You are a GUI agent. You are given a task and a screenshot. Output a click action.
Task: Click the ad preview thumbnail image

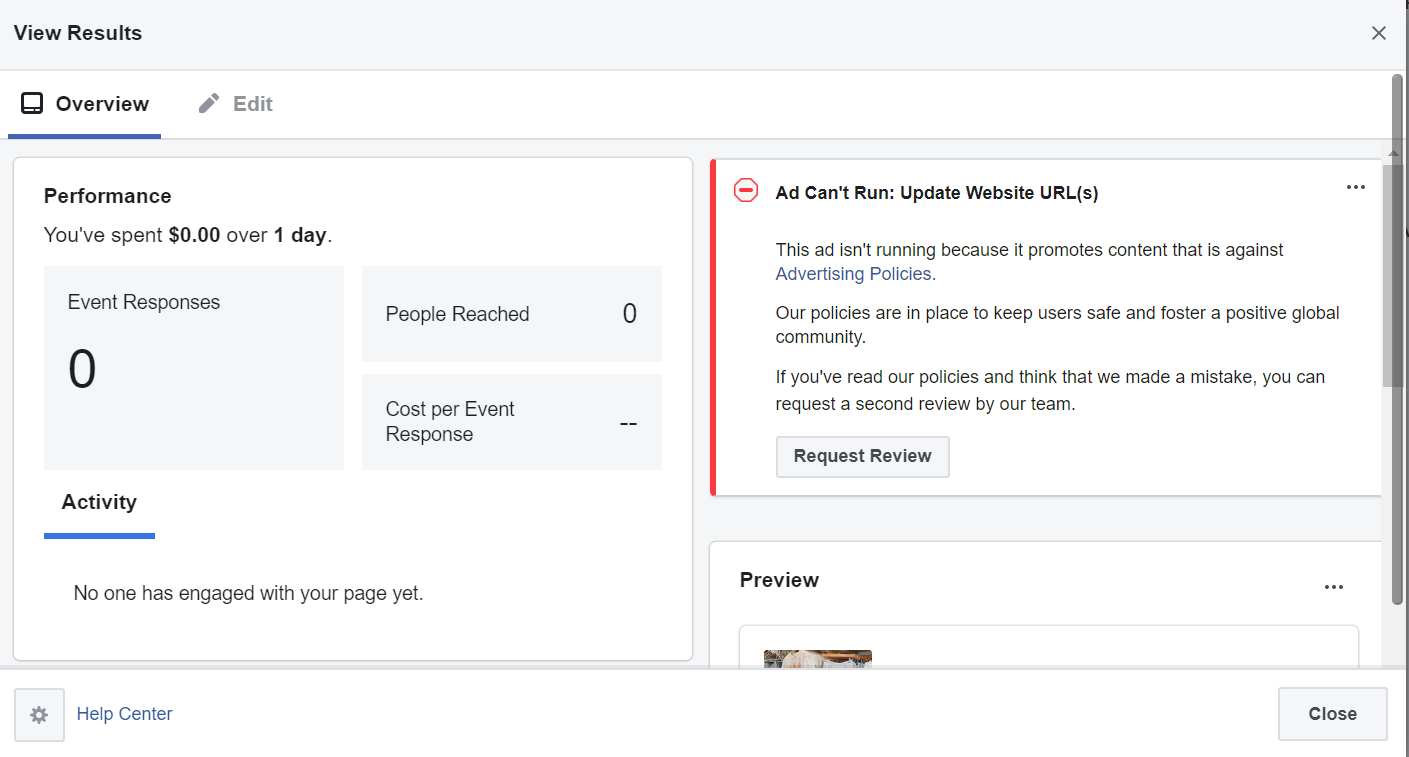tap(818, 658)
